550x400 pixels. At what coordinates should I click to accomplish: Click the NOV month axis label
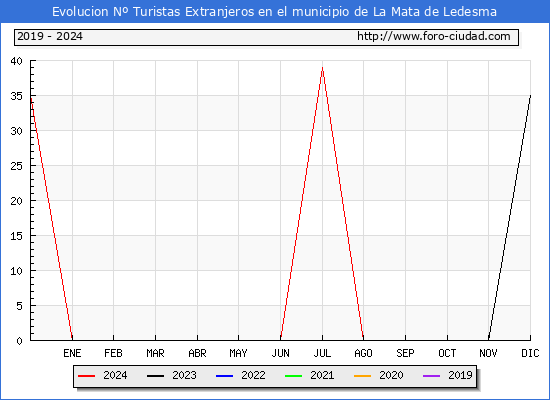488,353
